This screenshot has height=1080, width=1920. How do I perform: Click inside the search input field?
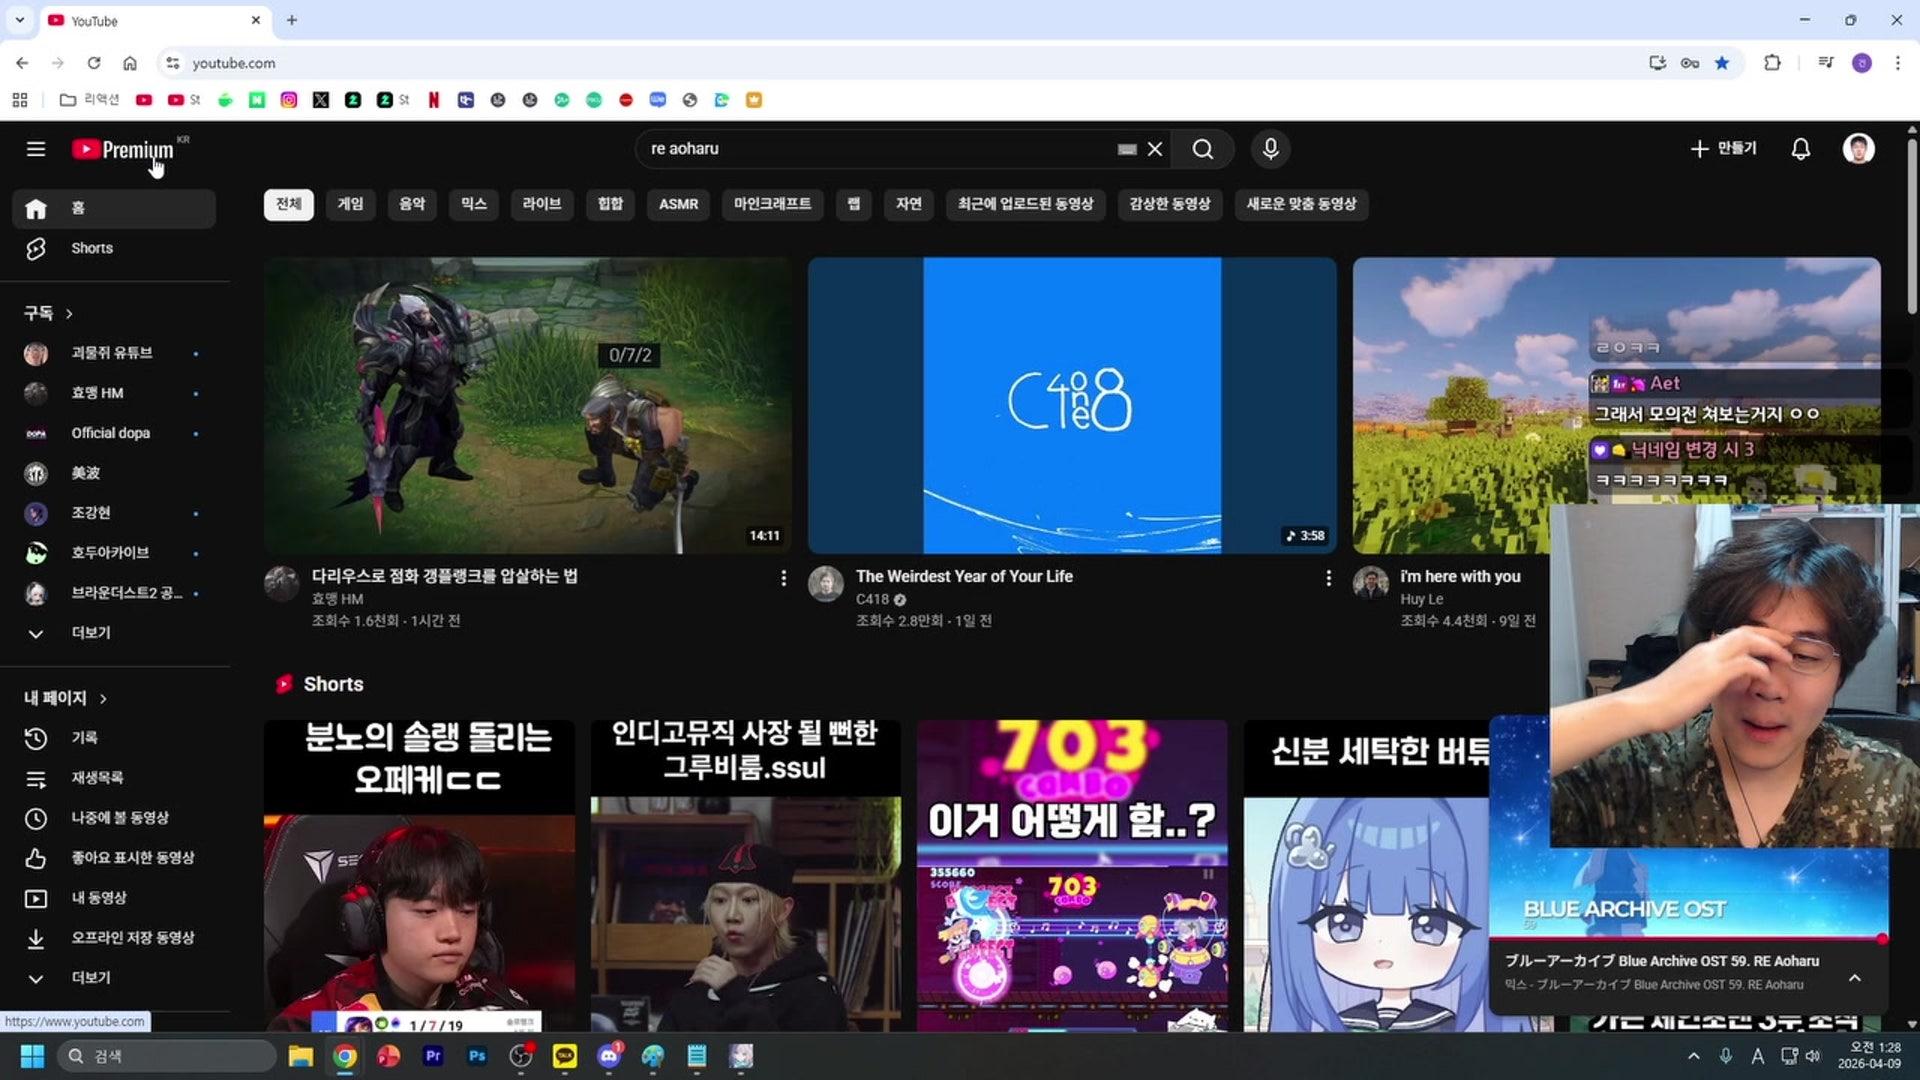880,148
